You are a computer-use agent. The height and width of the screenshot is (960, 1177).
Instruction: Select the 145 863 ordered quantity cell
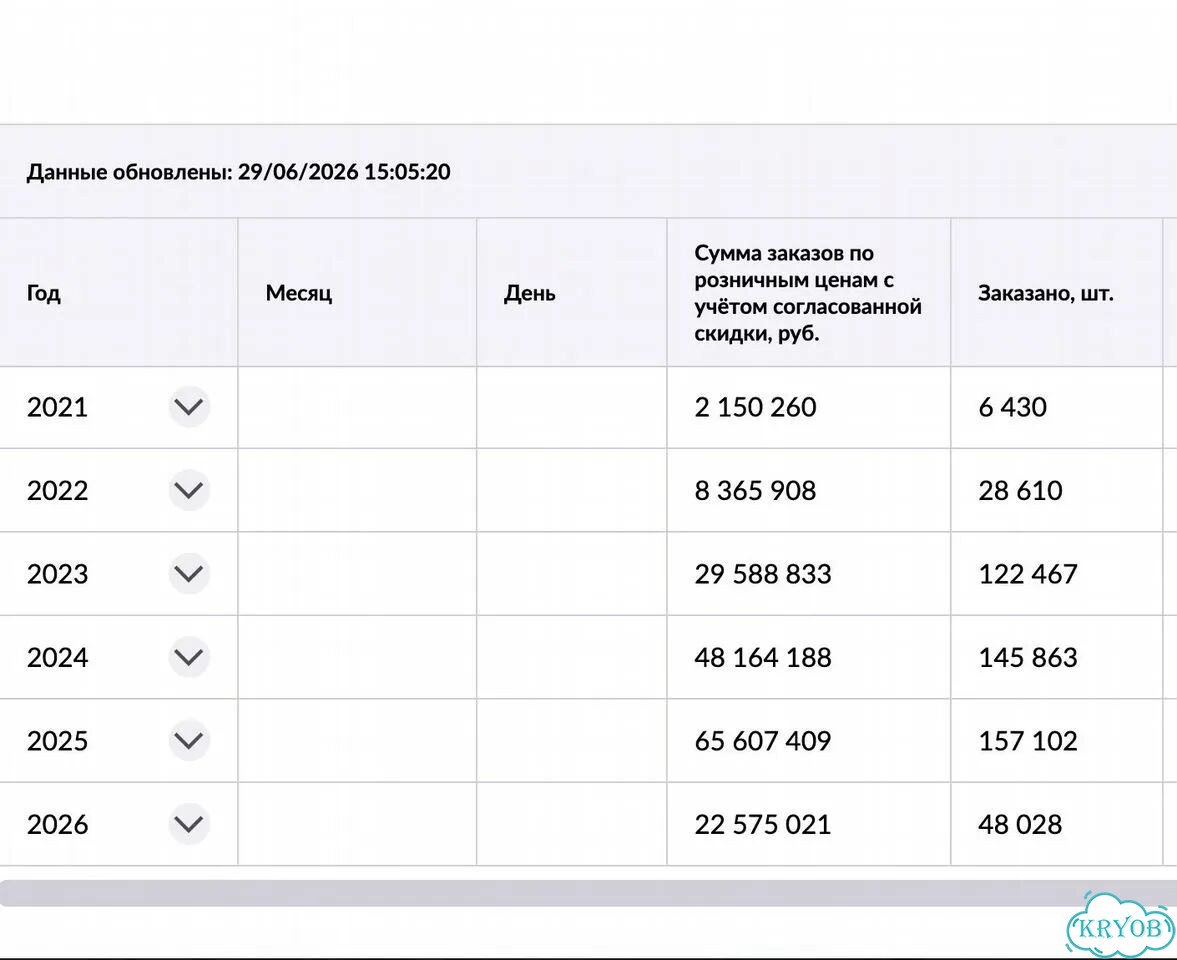tap(1057, 658)
